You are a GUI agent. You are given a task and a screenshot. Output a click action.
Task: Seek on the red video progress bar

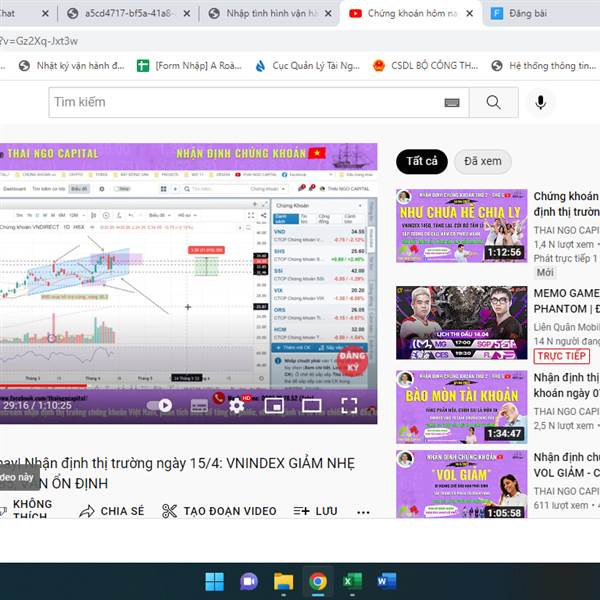tap(43, 386)
